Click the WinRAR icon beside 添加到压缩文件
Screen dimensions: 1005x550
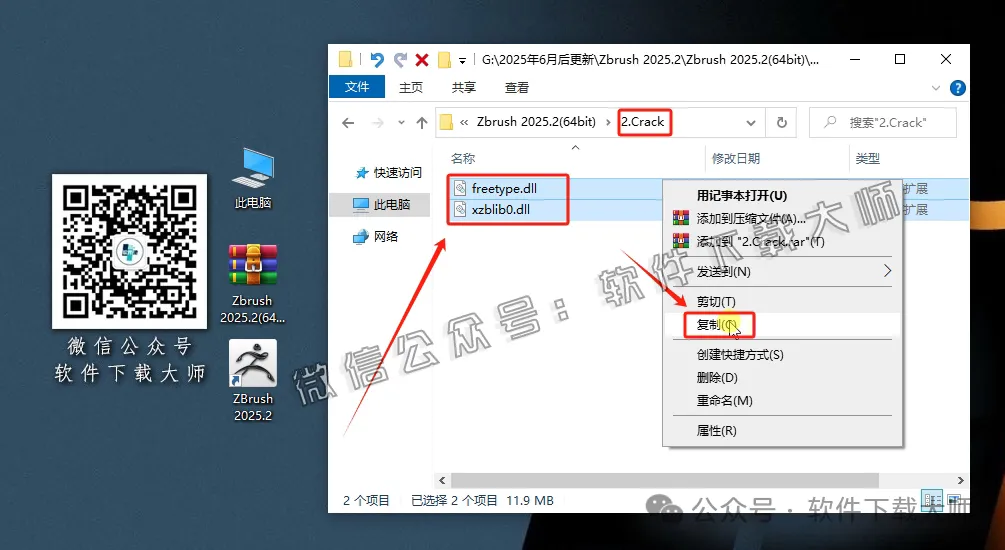680,219
